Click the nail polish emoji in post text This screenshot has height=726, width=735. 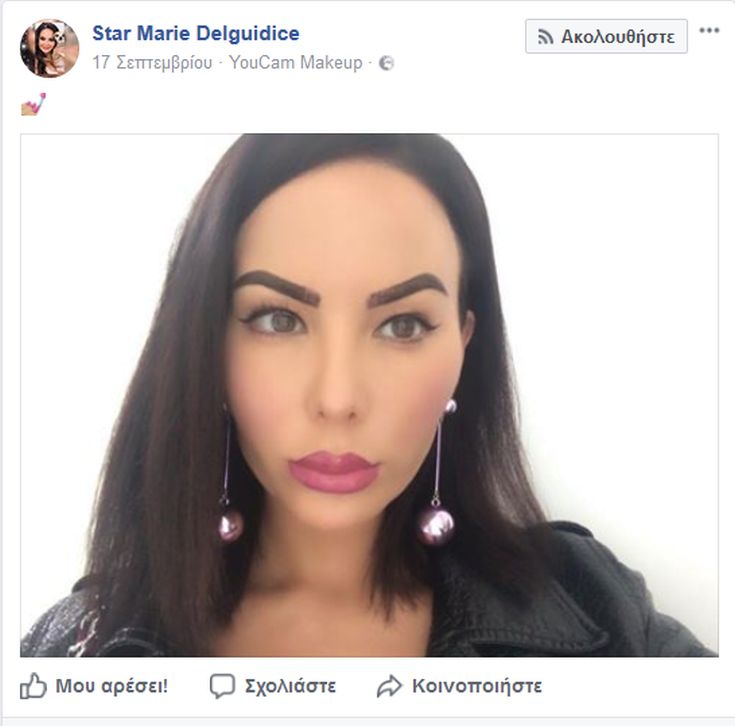[34, 104]
